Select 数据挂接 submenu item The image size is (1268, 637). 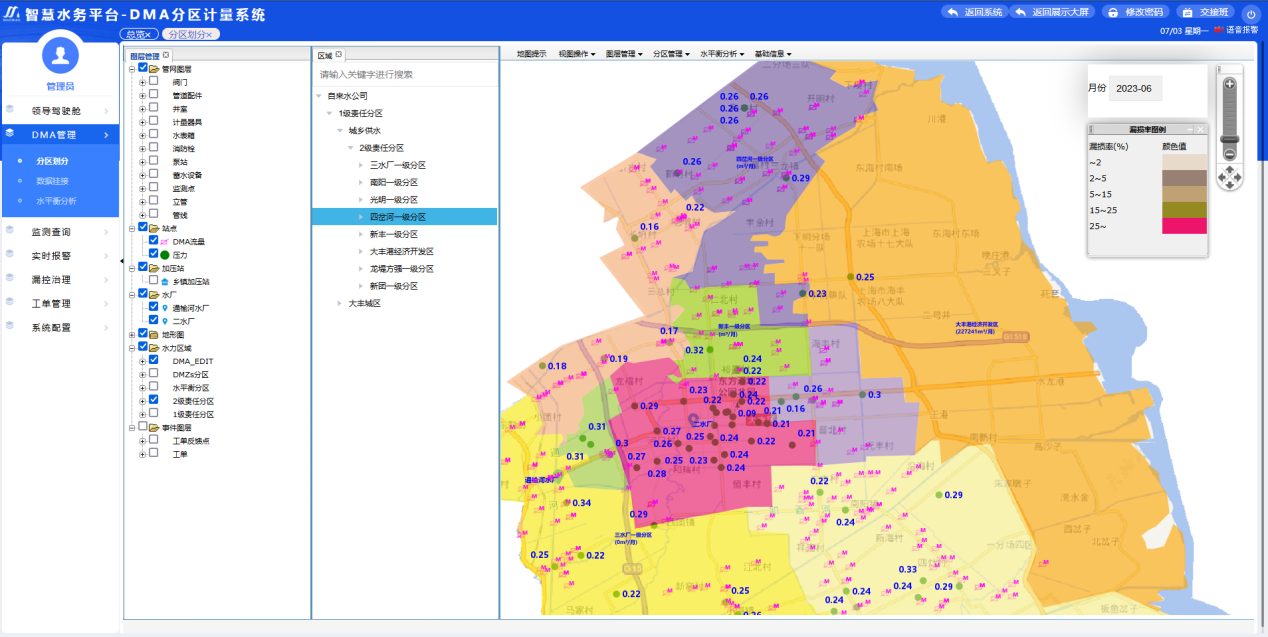click(x=53, y=181)
